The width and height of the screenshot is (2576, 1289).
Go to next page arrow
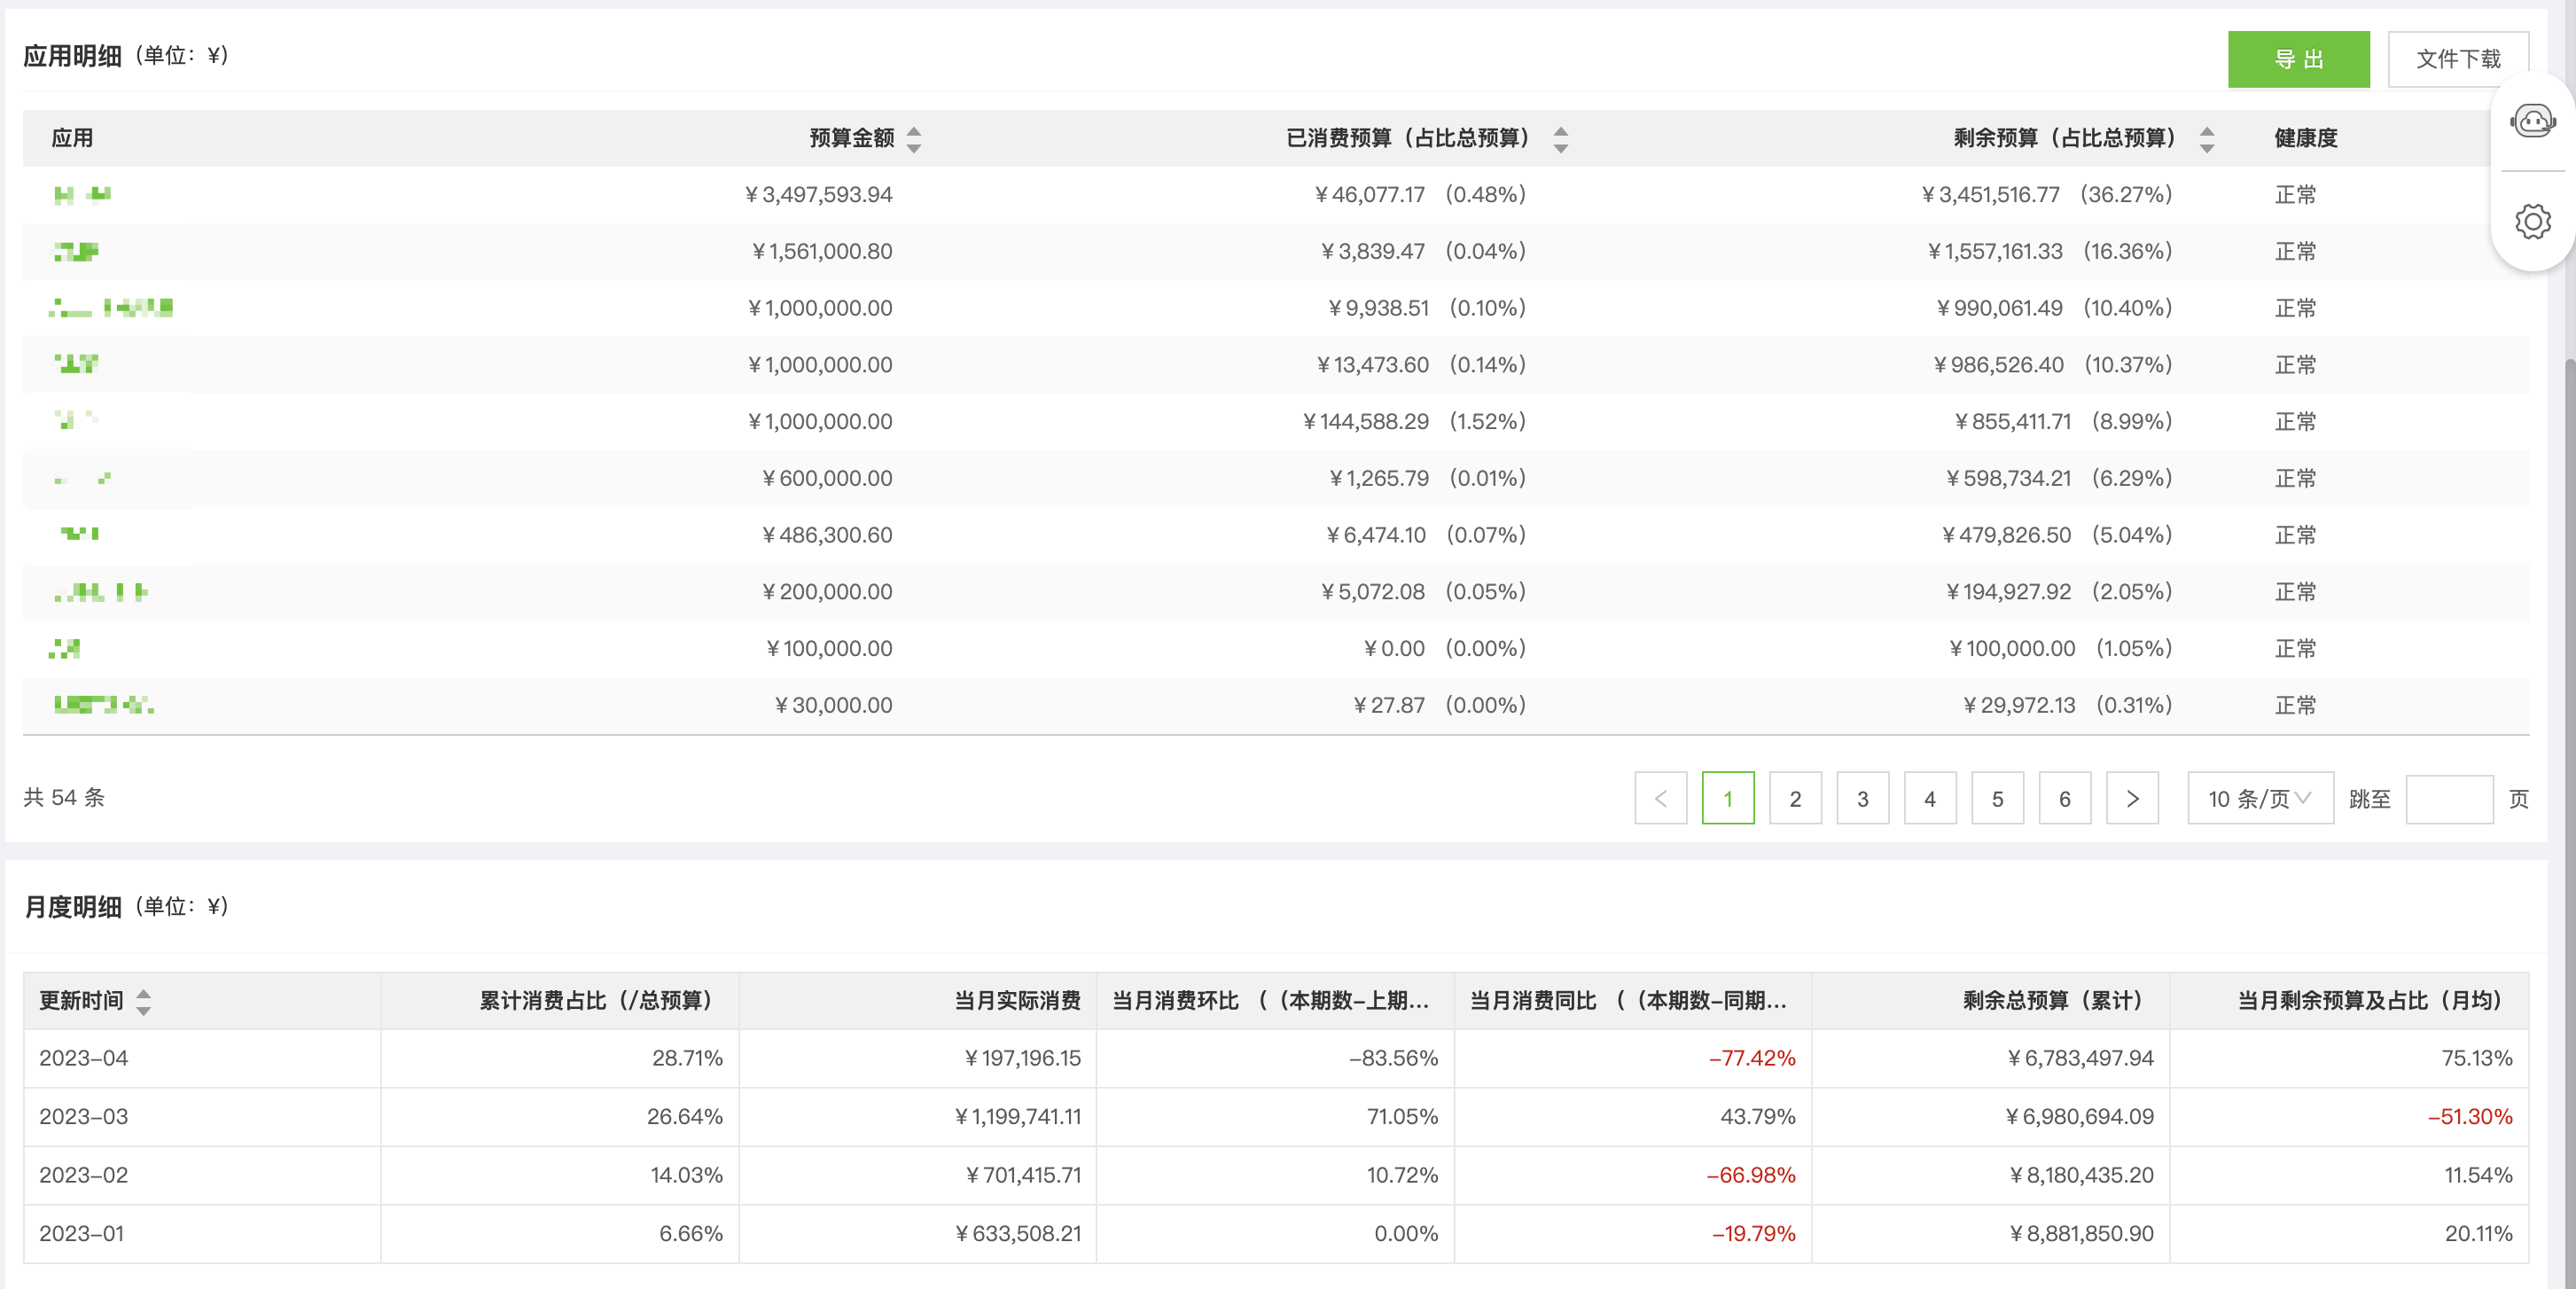pyautogui.click(x=2131, y=798)
